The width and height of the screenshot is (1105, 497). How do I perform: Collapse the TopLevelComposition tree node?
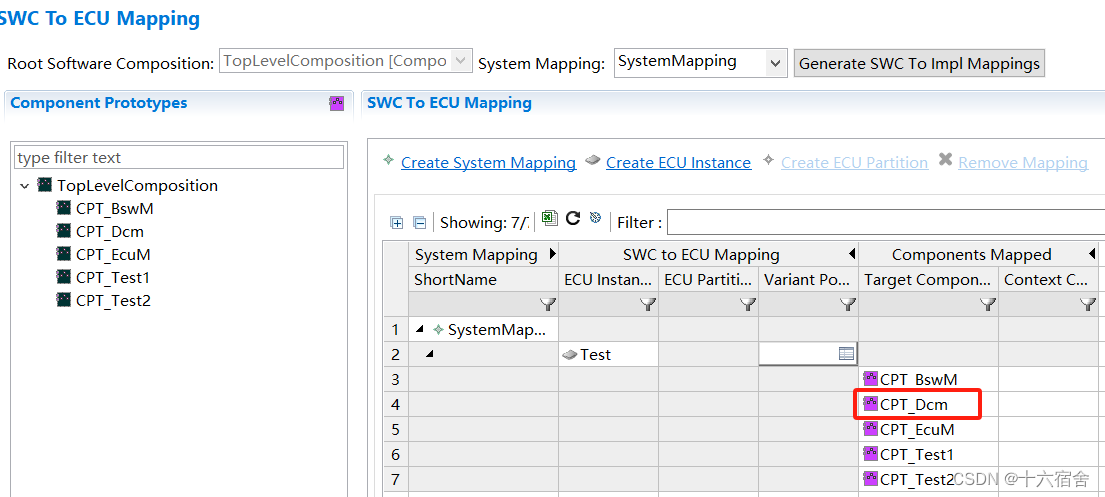(25, 186)
